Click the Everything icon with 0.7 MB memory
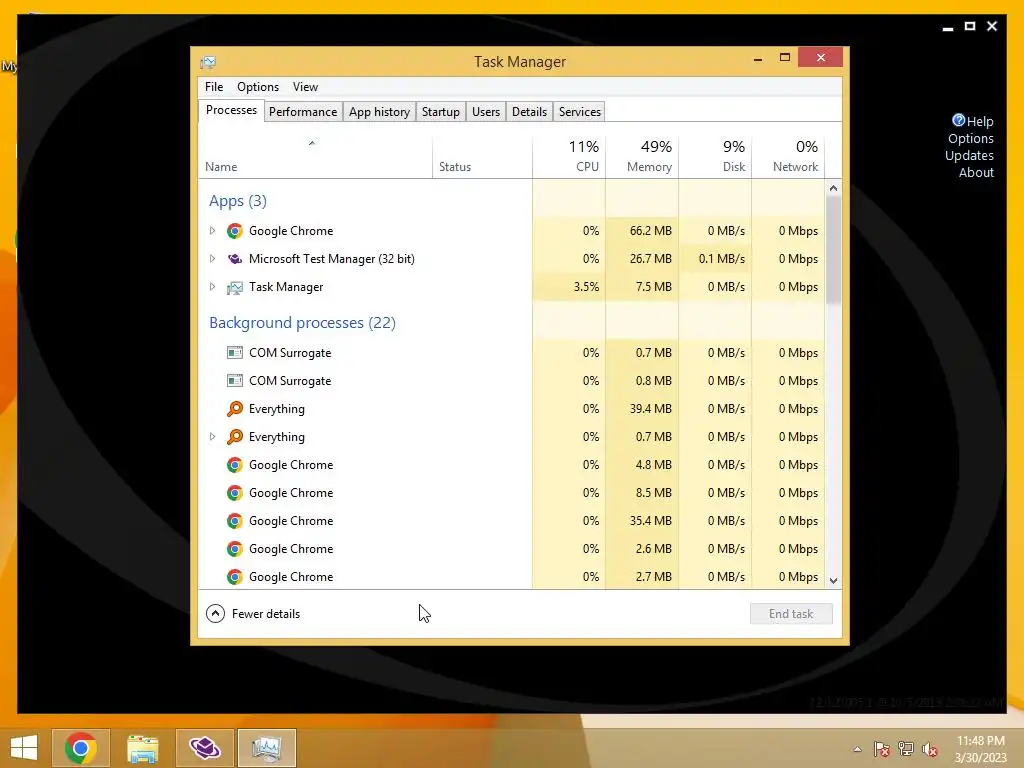Screen dimensions: 1024x768 [x=234, y=437]
